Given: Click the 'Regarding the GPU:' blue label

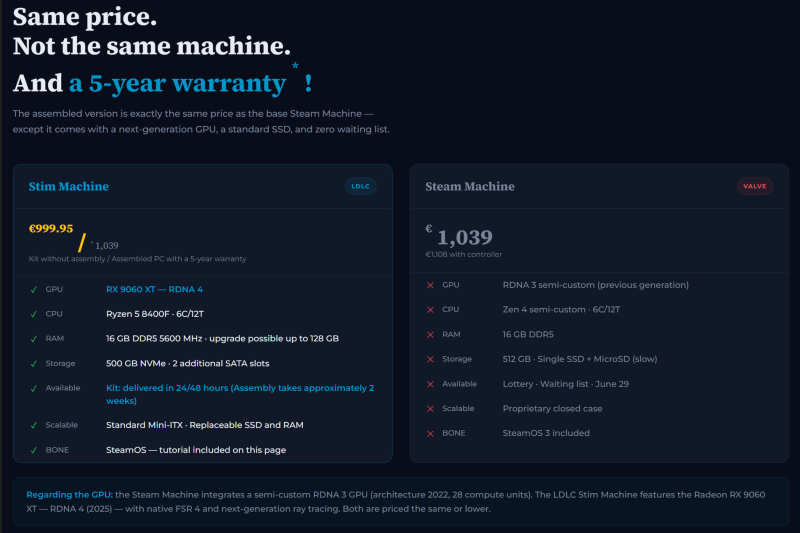Looking at the screenshot, I should click(69, 495).
